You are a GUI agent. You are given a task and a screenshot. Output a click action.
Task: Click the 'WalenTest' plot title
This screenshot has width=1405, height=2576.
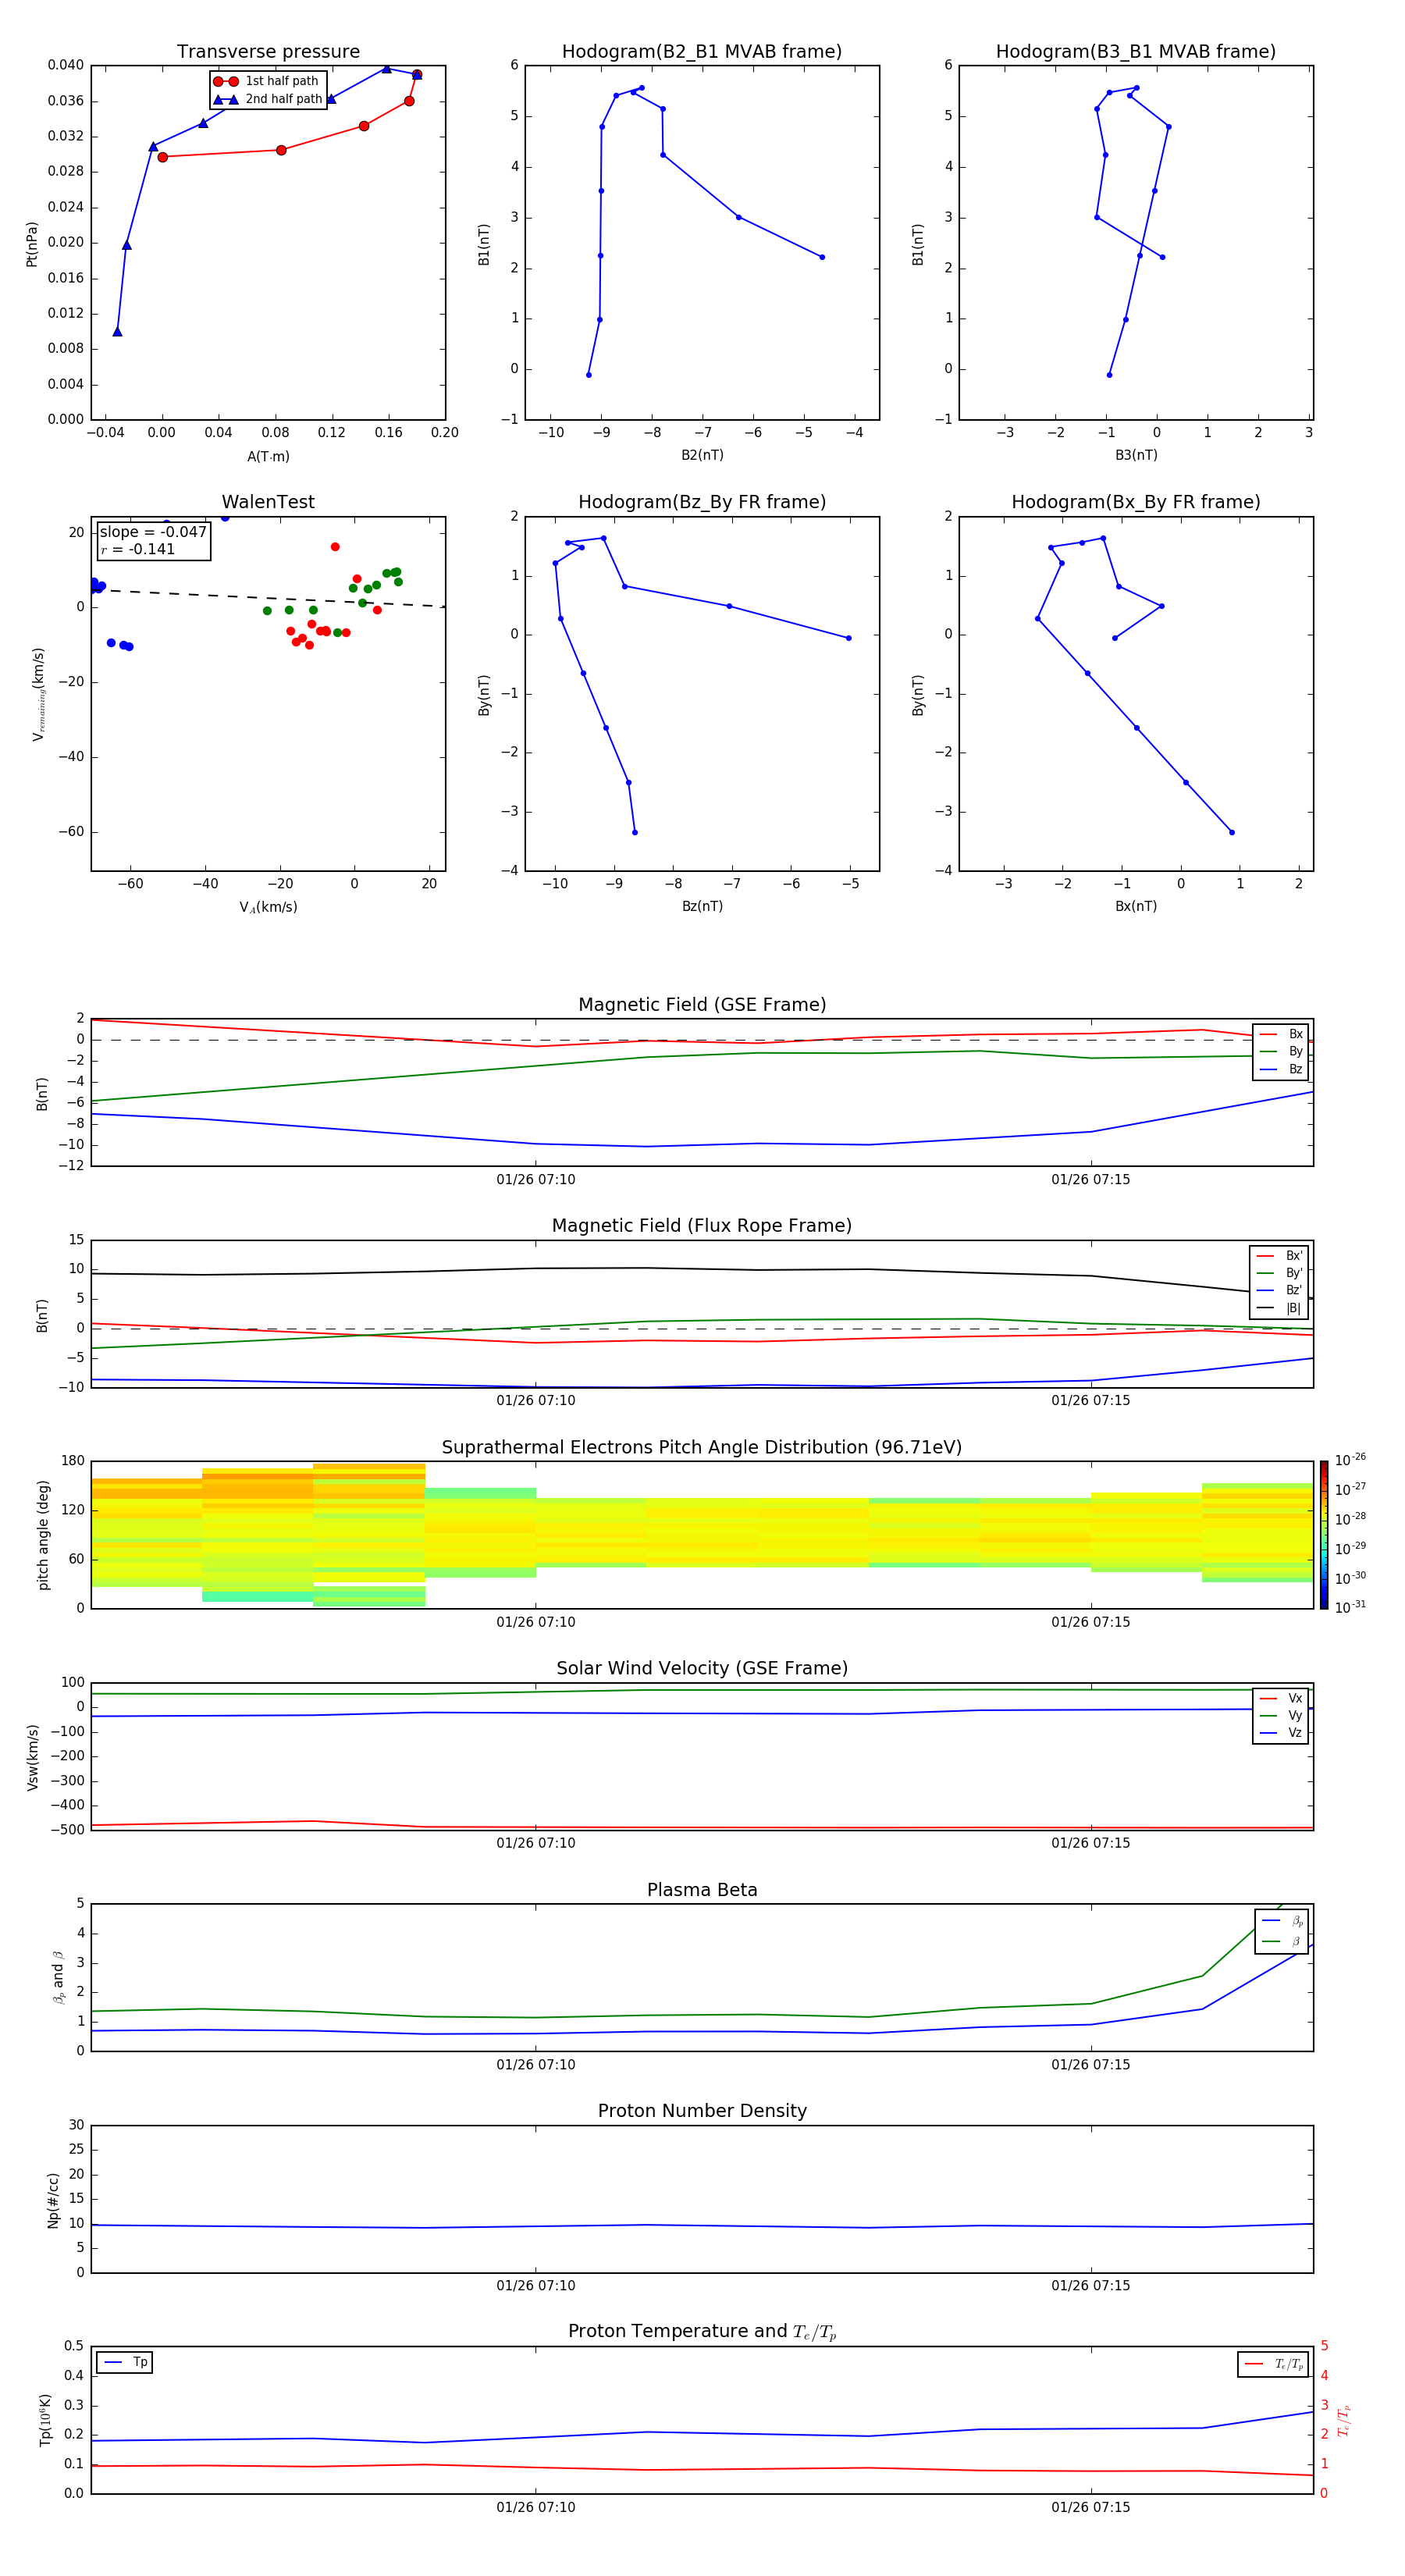268,502
